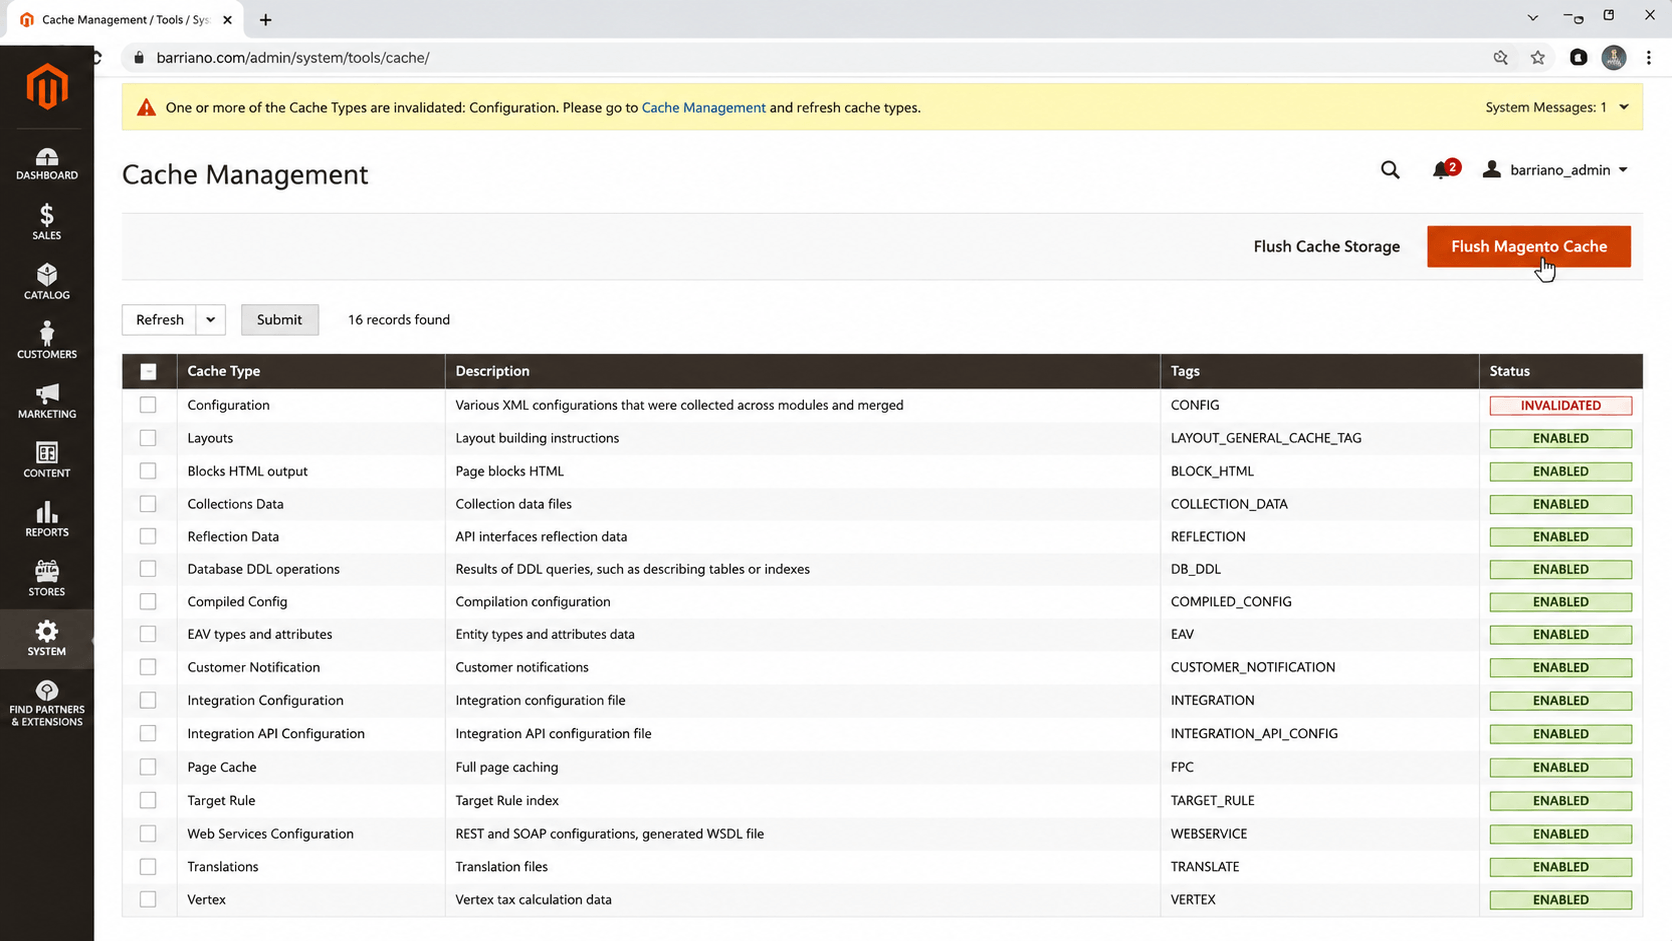Click the Tags column header
The width and height of the screenshot is (1672, 941).
pos(1185,371)
